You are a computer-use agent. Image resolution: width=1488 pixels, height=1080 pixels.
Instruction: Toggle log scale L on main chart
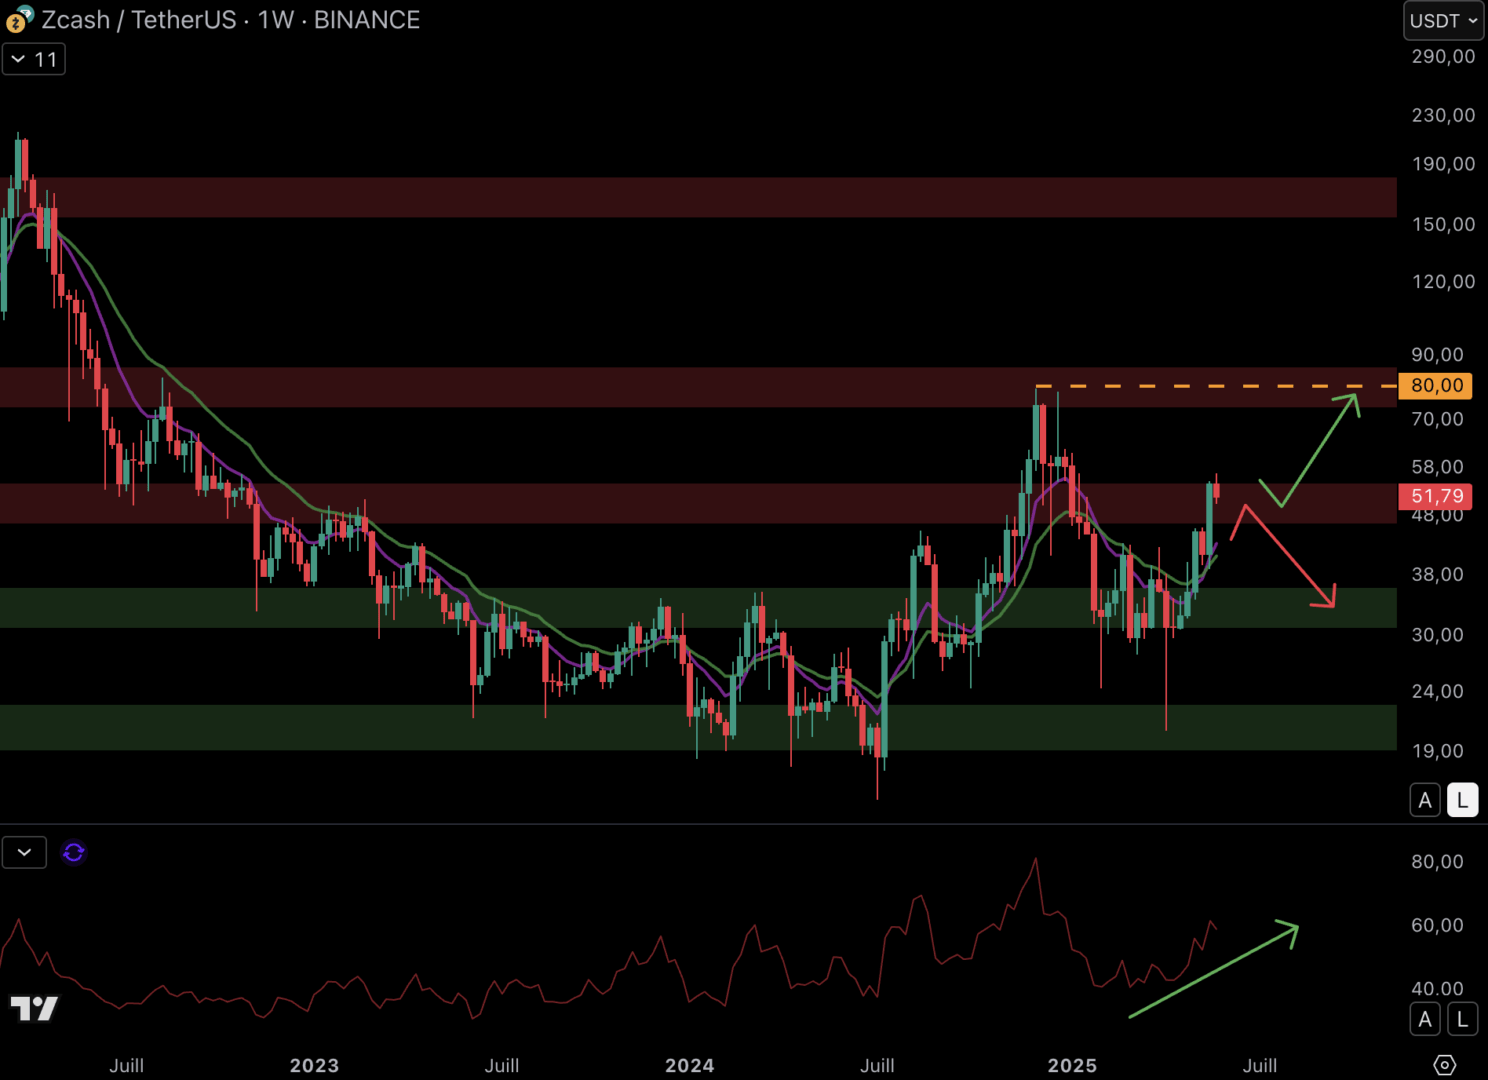coord(1462,800)
